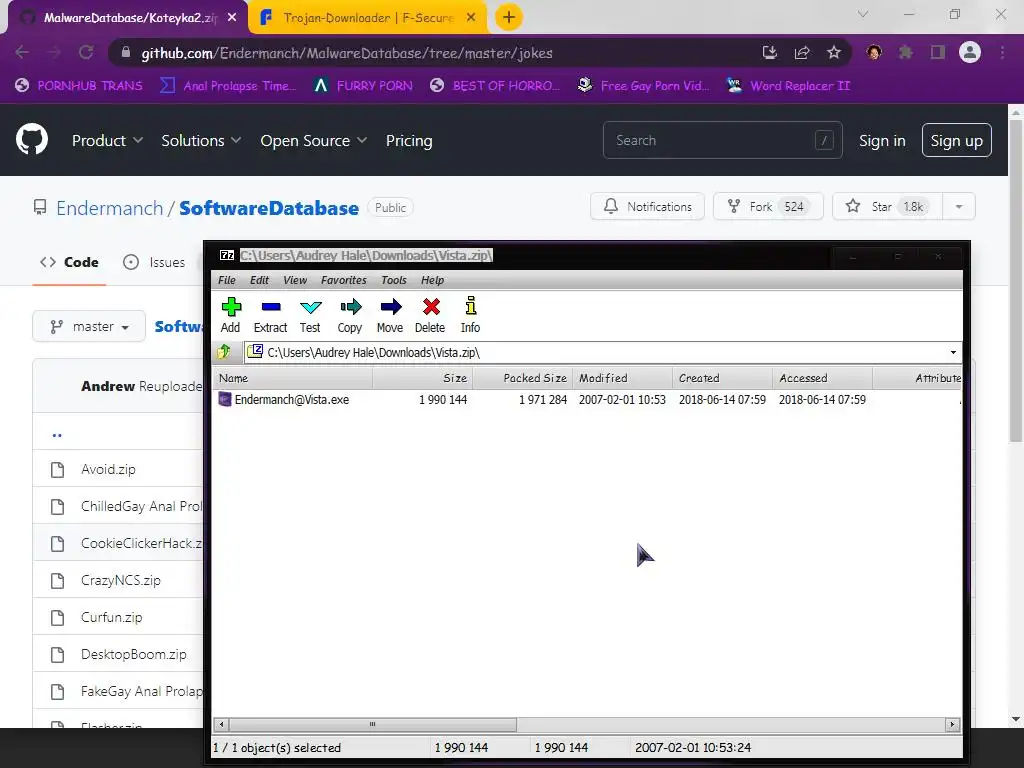Switch to the Trojan-Downloader F-Secure tab
This screenshot has height=768, width=1024.
click(368, 18)
